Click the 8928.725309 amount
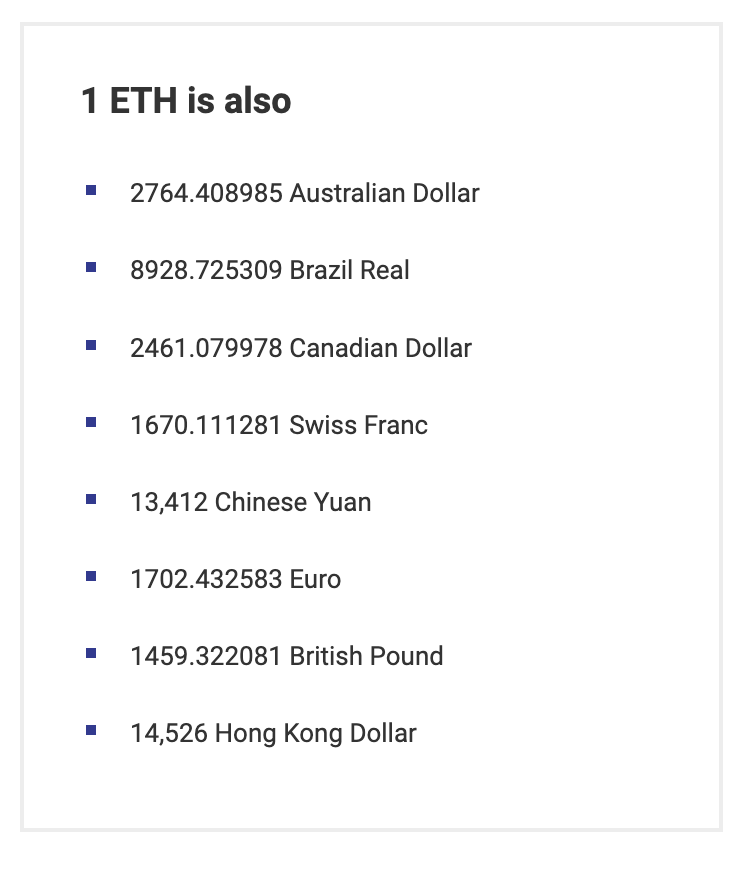The height and width of the screenshot is (884, 746). [x=206, y=270]
